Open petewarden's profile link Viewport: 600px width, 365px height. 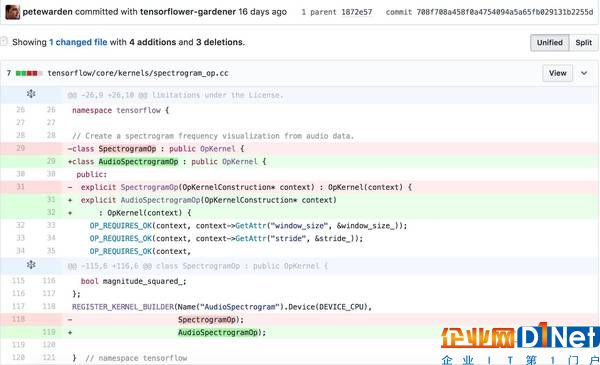(x=47, y=12)
